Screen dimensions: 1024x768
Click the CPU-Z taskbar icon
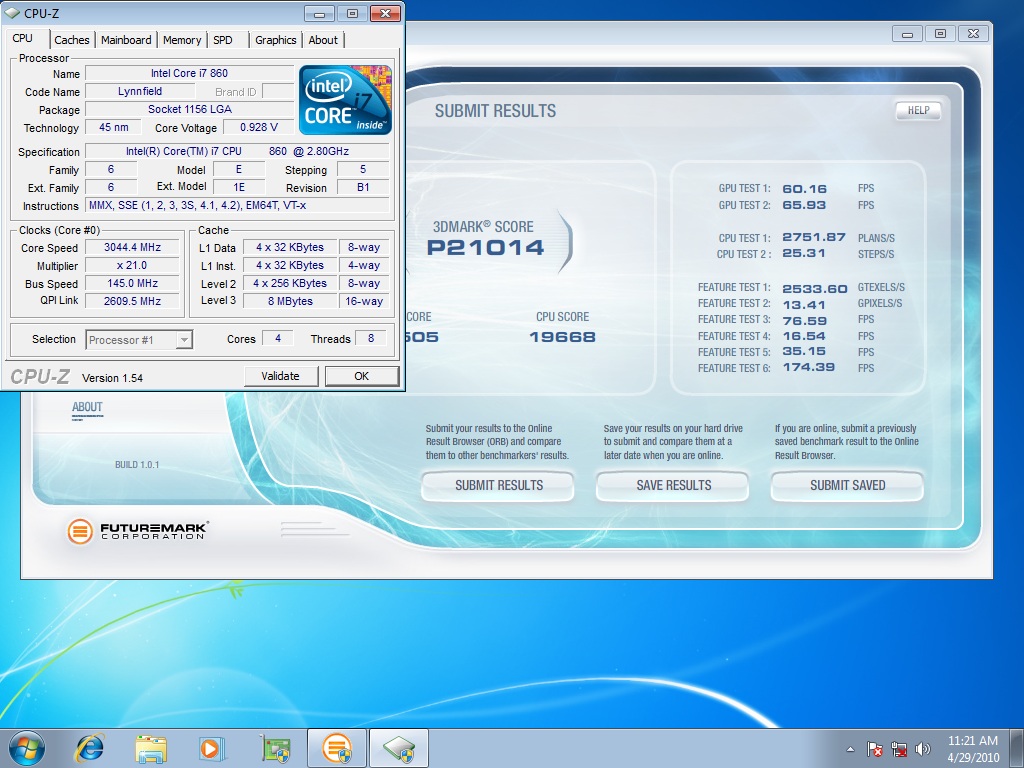398,747
